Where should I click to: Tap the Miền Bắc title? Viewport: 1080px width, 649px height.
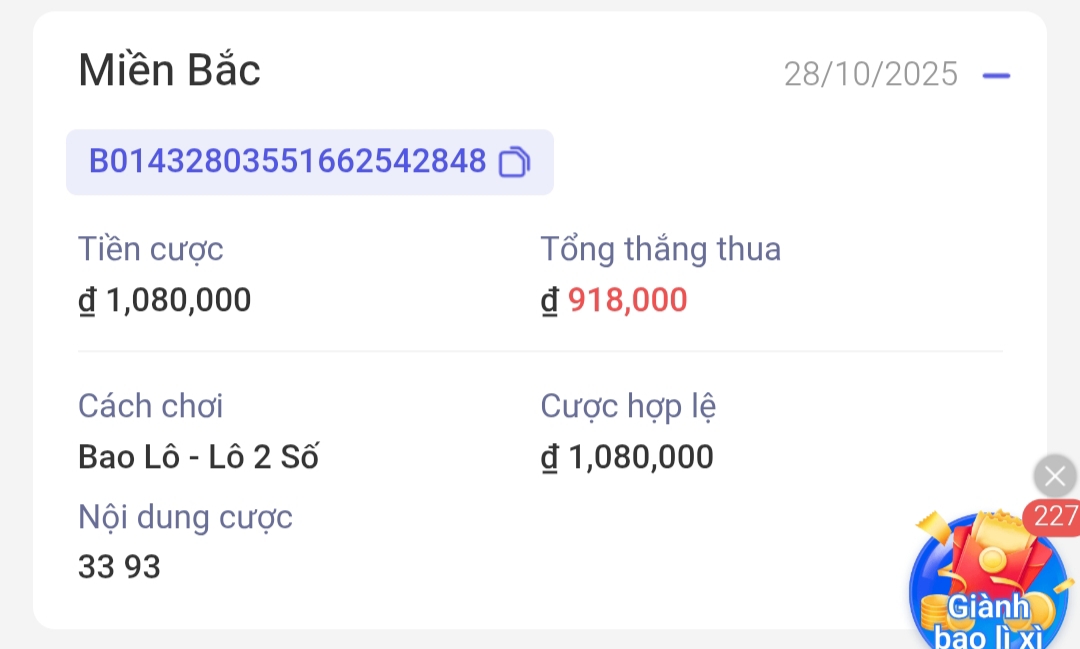coord(169,71)
